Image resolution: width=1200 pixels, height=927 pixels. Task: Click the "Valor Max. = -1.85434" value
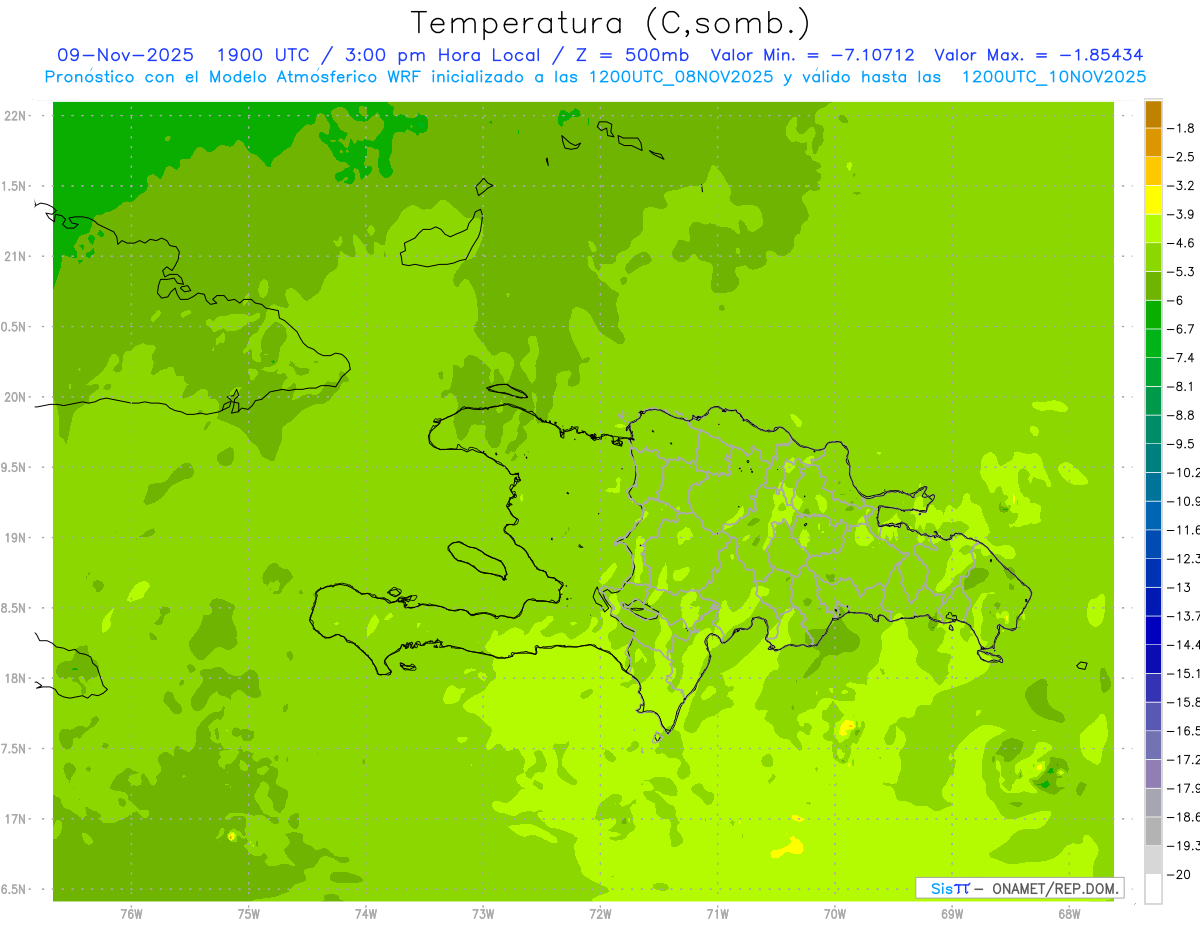(x=1039, y=55)
